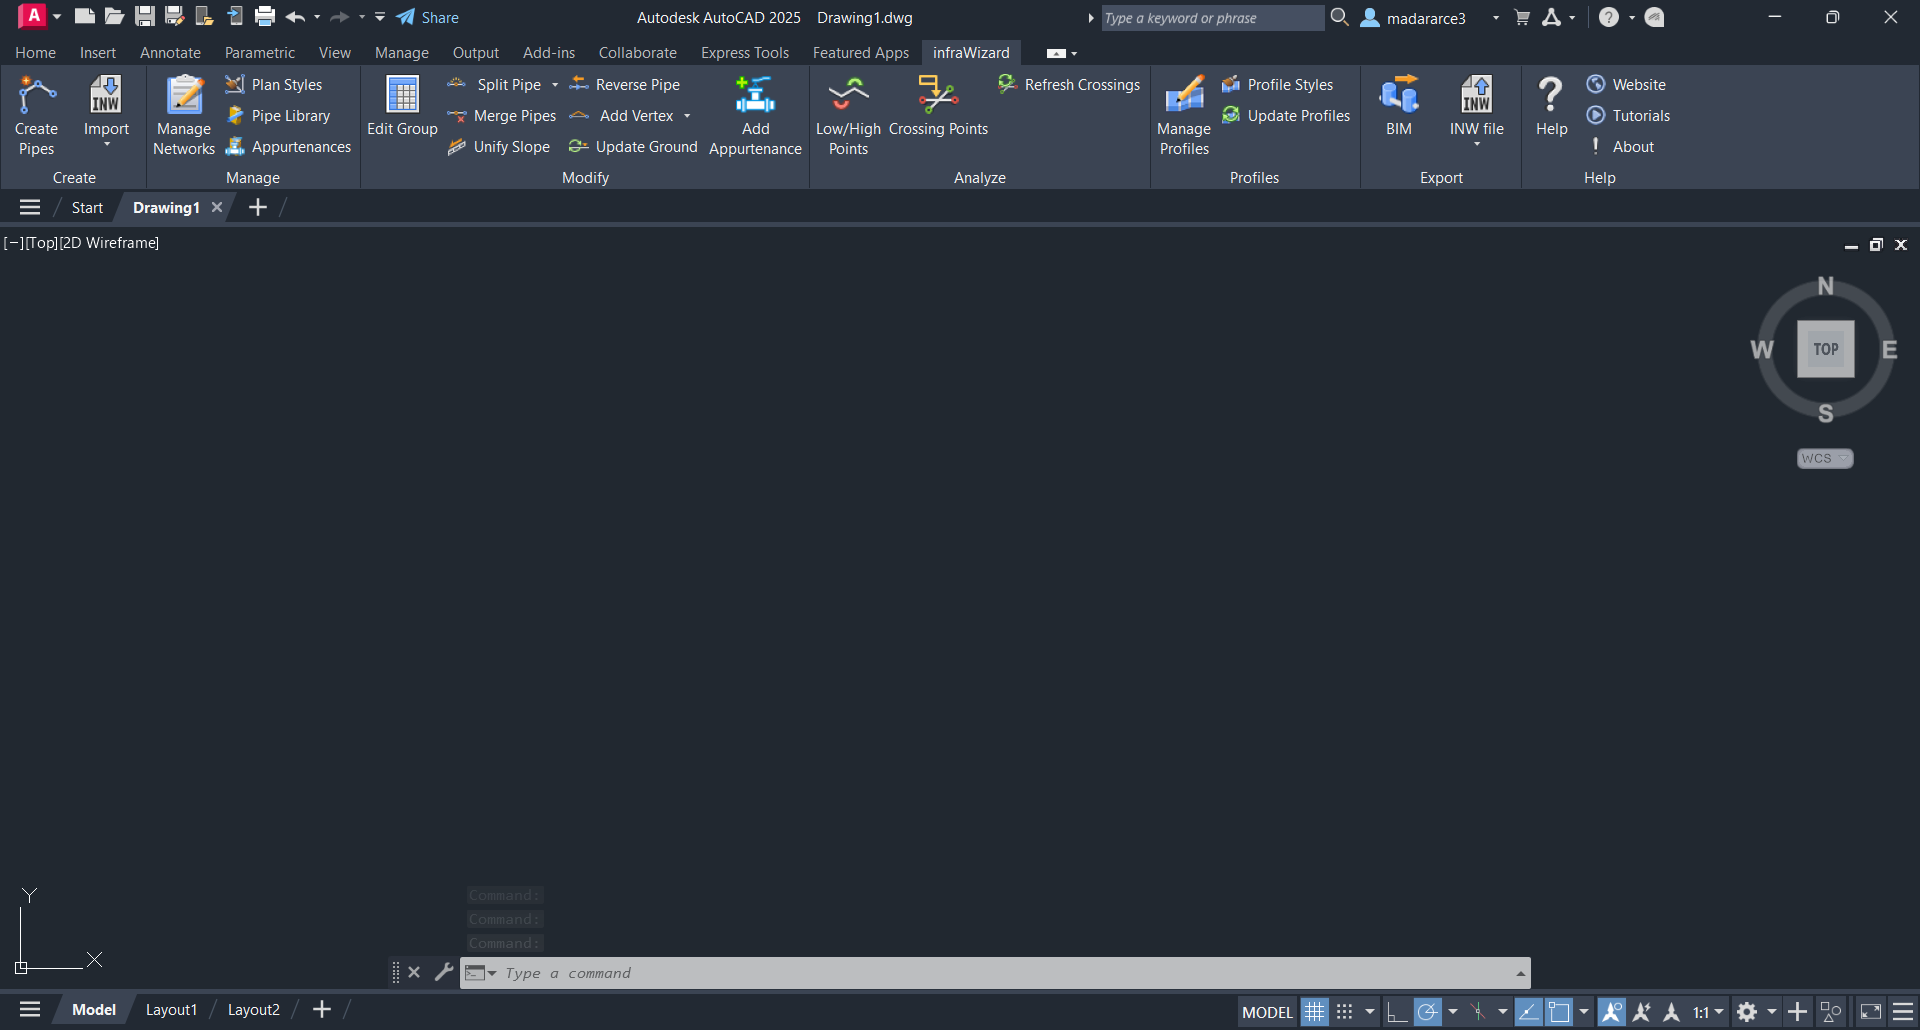Export to BIM
The image size is (1920, 1030).
pyautogui.click(x=1398, y=106)
